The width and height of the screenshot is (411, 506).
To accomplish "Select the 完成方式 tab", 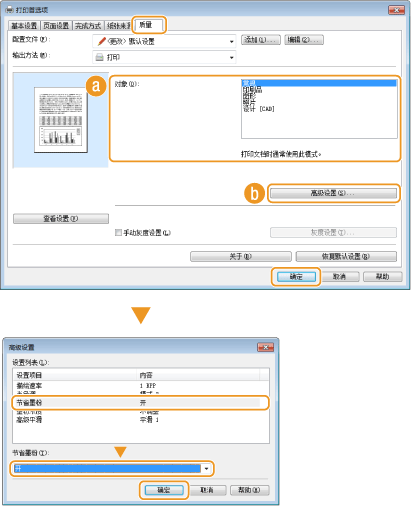I will tap(88, 26).
